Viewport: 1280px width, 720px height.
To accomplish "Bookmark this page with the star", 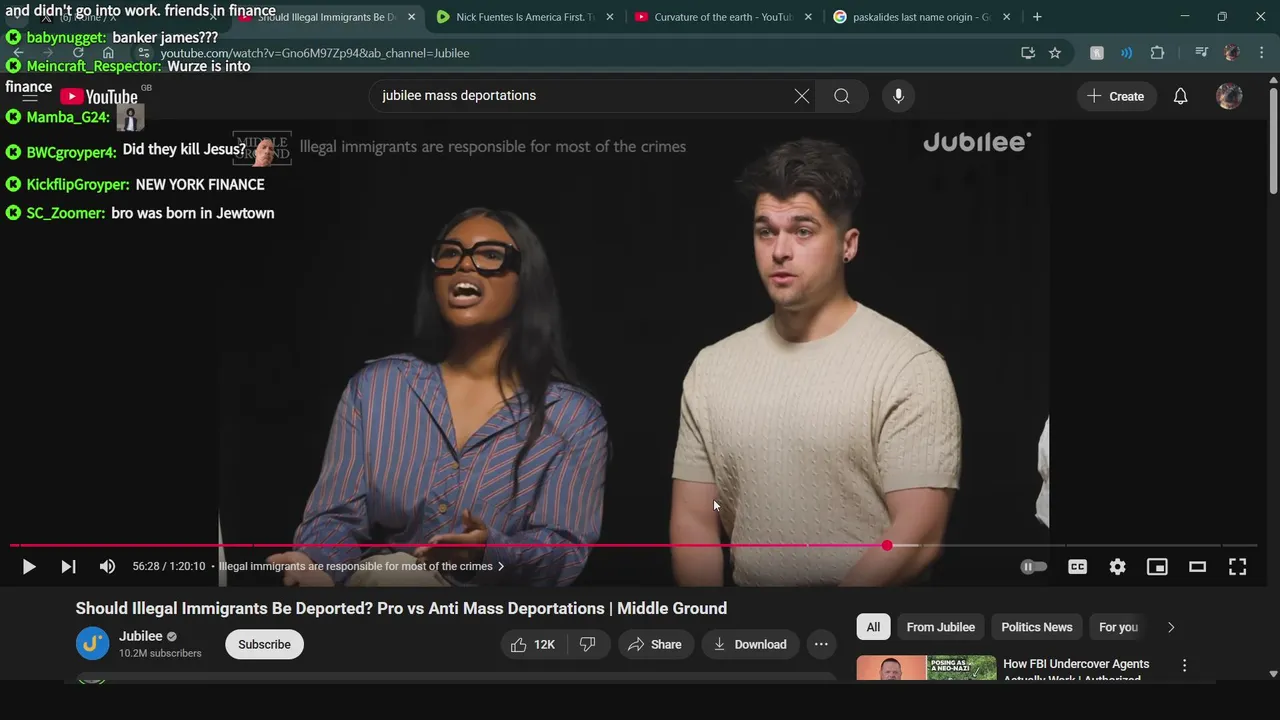I will (1055, 53).
